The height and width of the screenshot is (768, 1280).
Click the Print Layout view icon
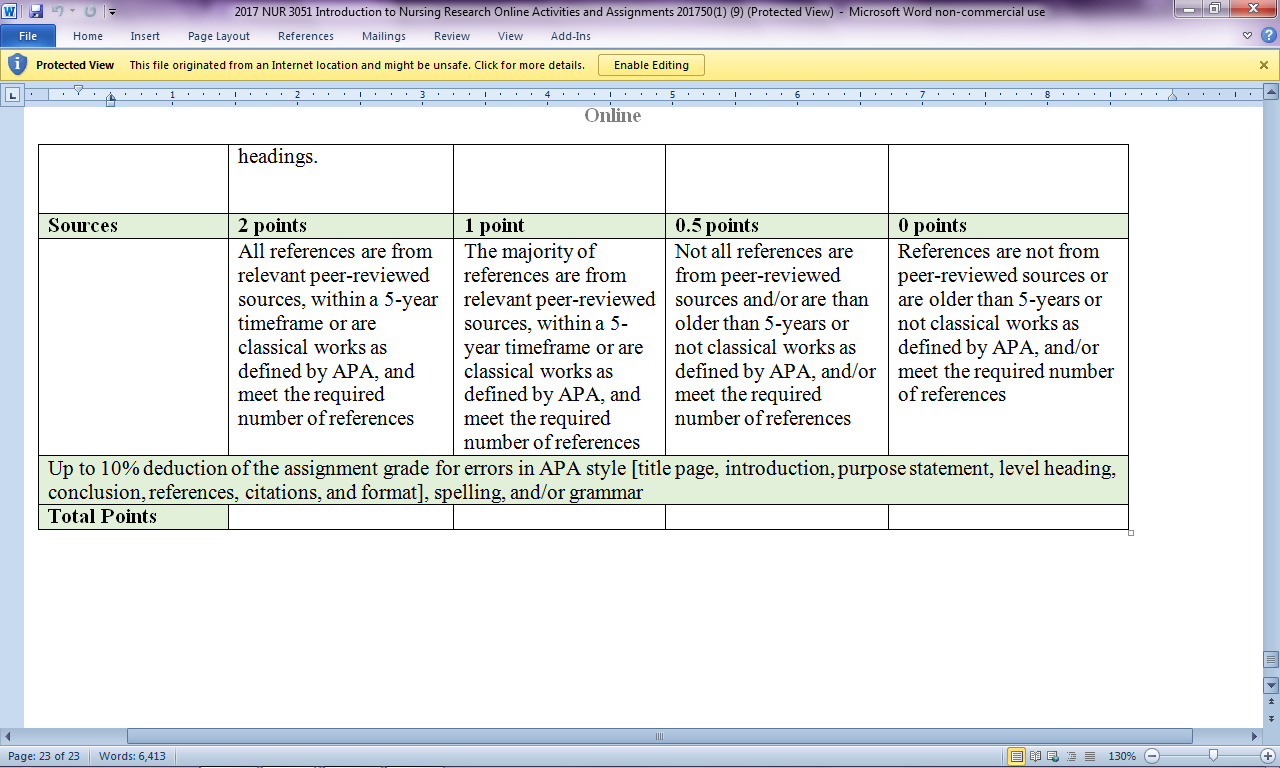[x=1017, y=756]
